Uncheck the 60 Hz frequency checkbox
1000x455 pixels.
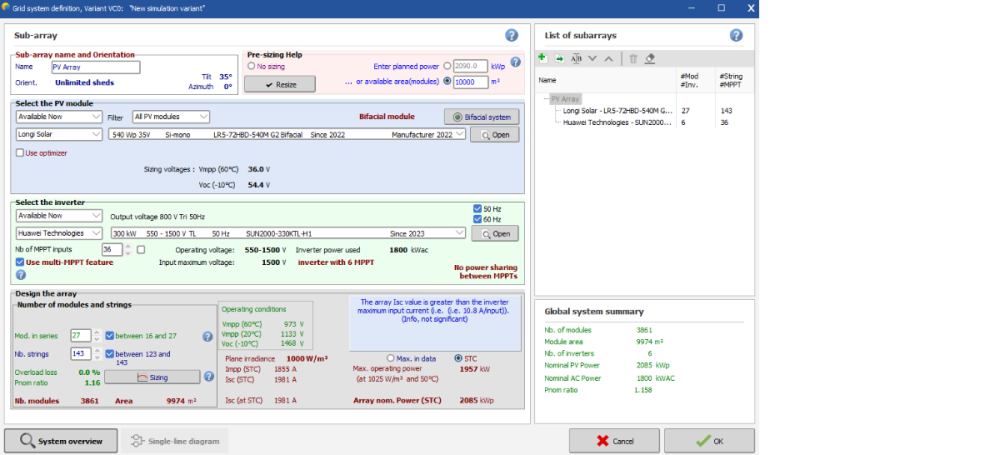click(475, 219)
